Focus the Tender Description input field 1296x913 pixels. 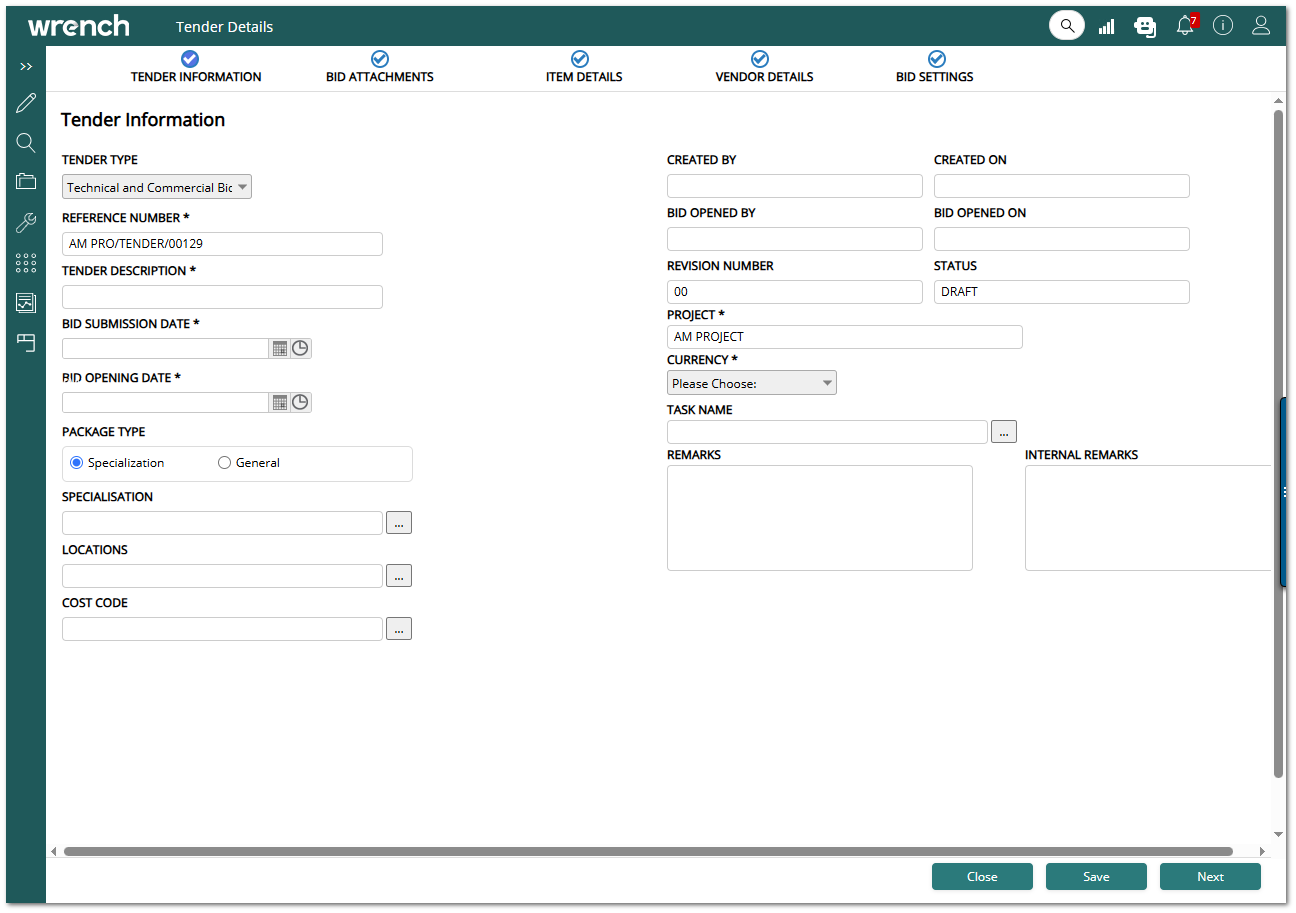(222, 297)
